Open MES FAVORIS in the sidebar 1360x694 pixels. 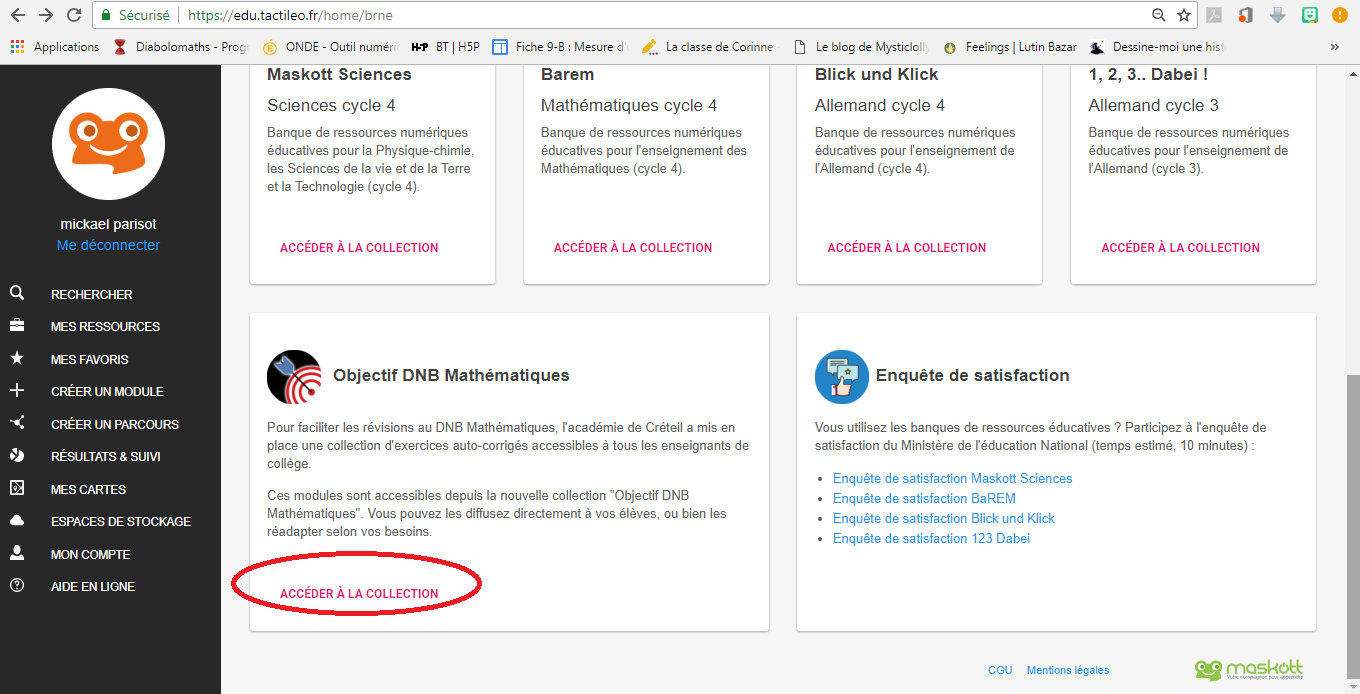pyautogui.click(x=90, y=359)
